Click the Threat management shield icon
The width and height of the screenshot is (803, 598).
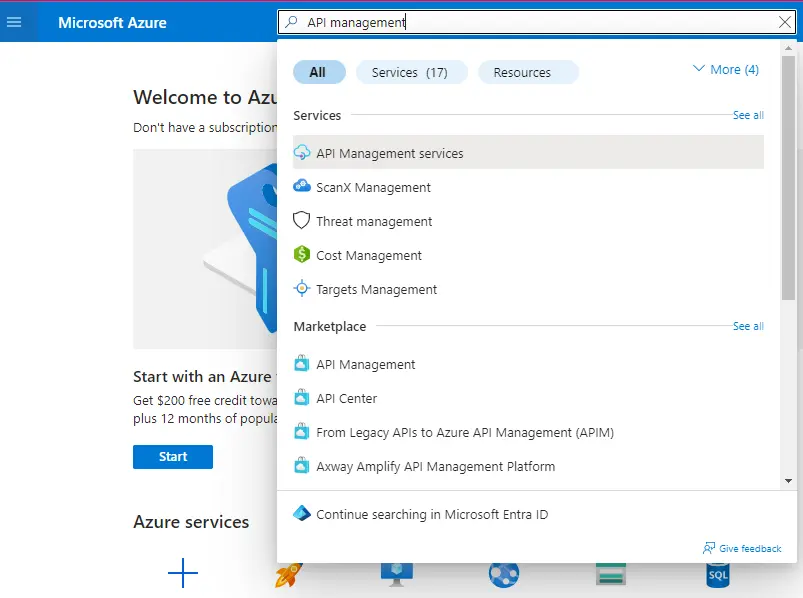tap(302, 221)
